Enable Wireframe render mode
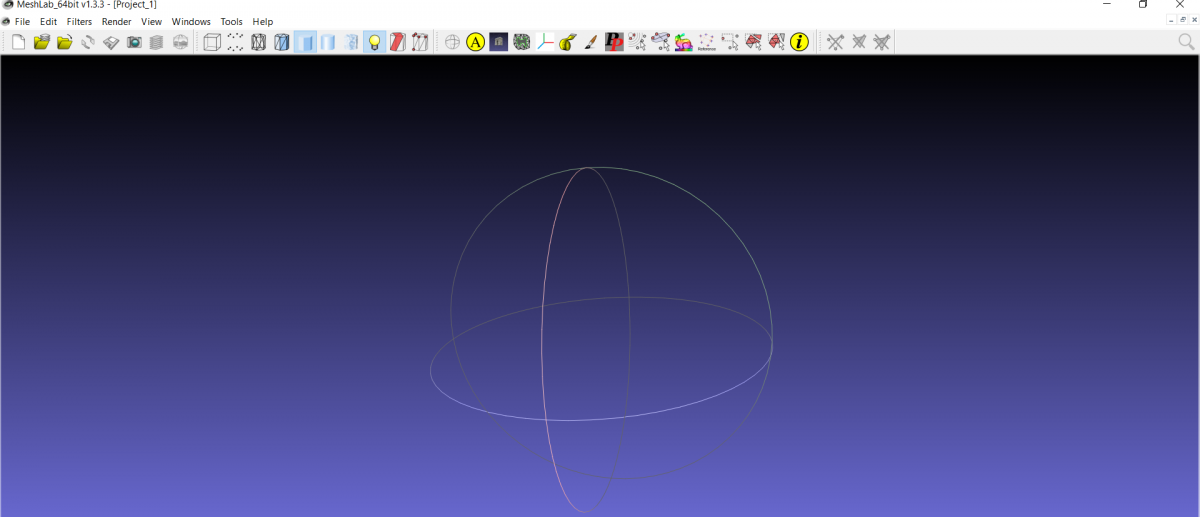Screen dimensions: 1200x517 tap(258, 42)
